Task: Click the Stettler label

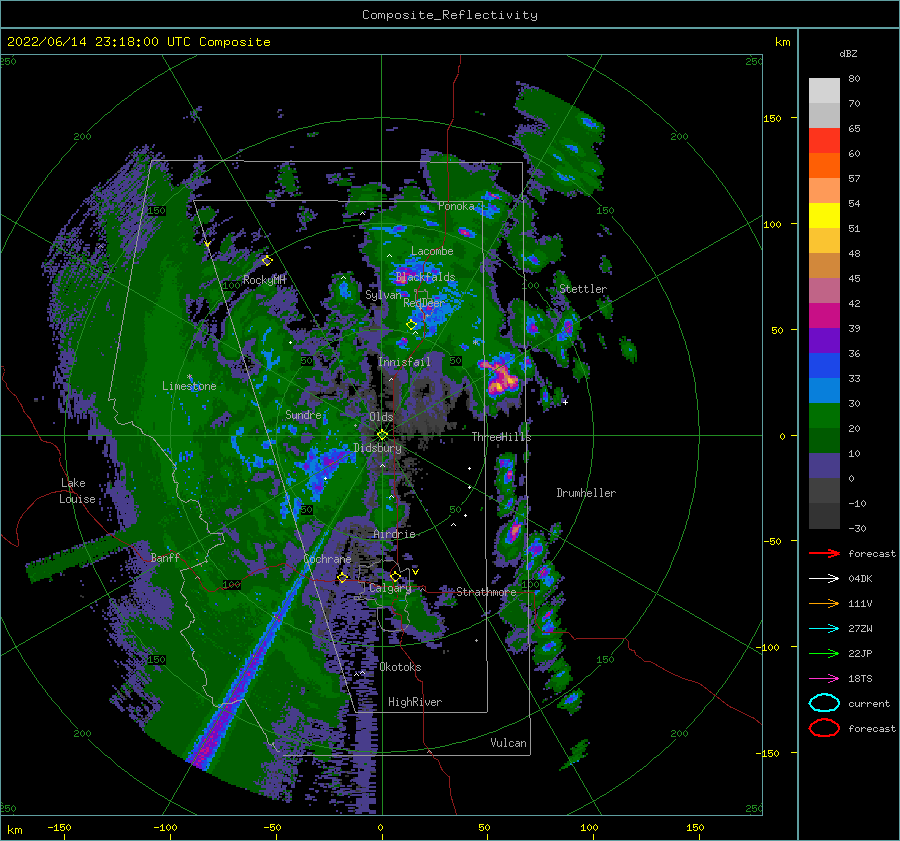Action: coord(583,289)
